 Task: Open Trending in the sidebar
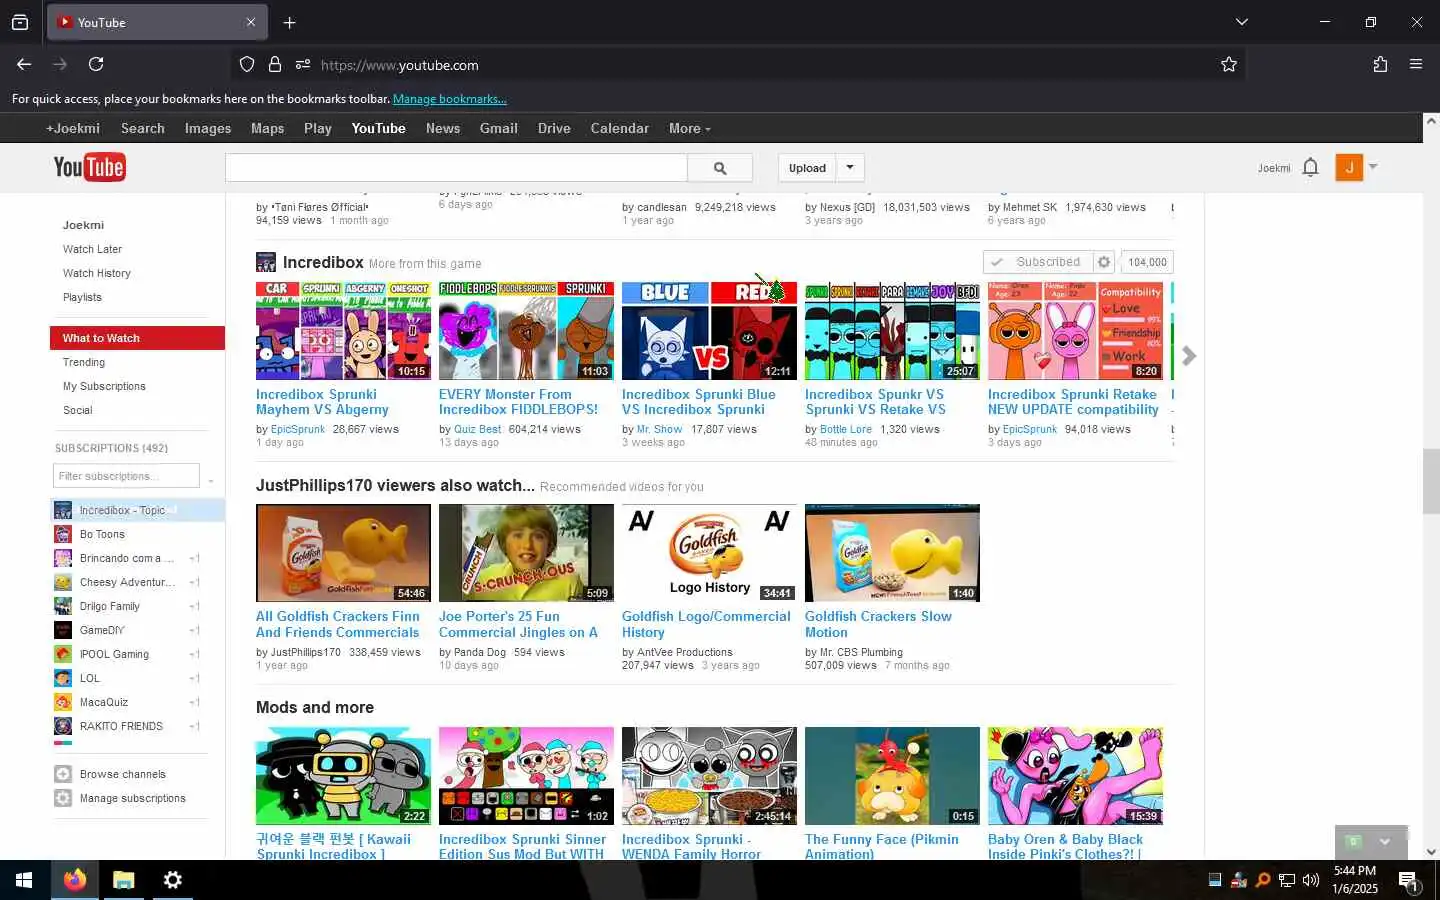coord(84,362)
